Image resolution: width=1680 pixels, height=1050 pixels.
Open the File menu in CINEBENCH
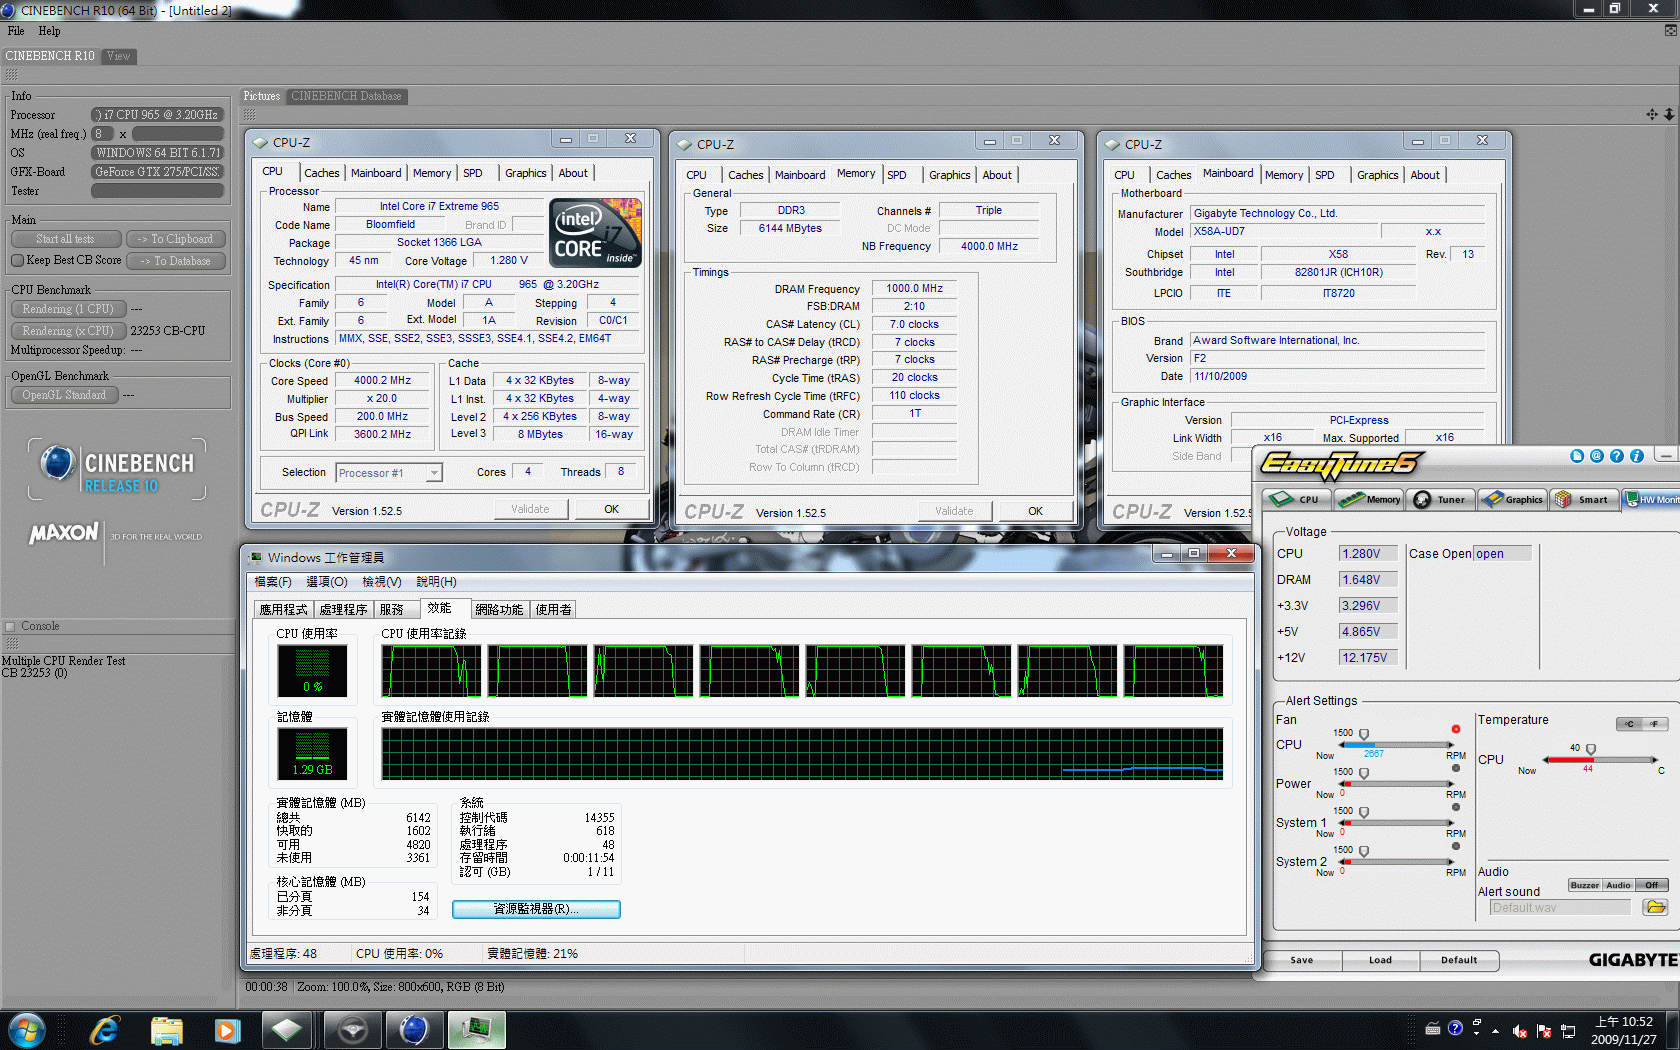pos(16,31)
